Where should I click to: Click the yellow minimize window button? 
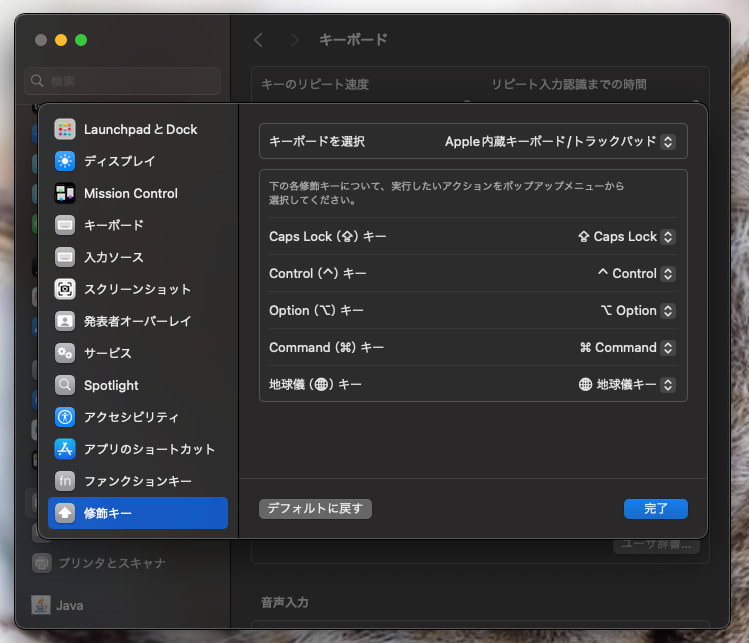click(x=61, y=40)
